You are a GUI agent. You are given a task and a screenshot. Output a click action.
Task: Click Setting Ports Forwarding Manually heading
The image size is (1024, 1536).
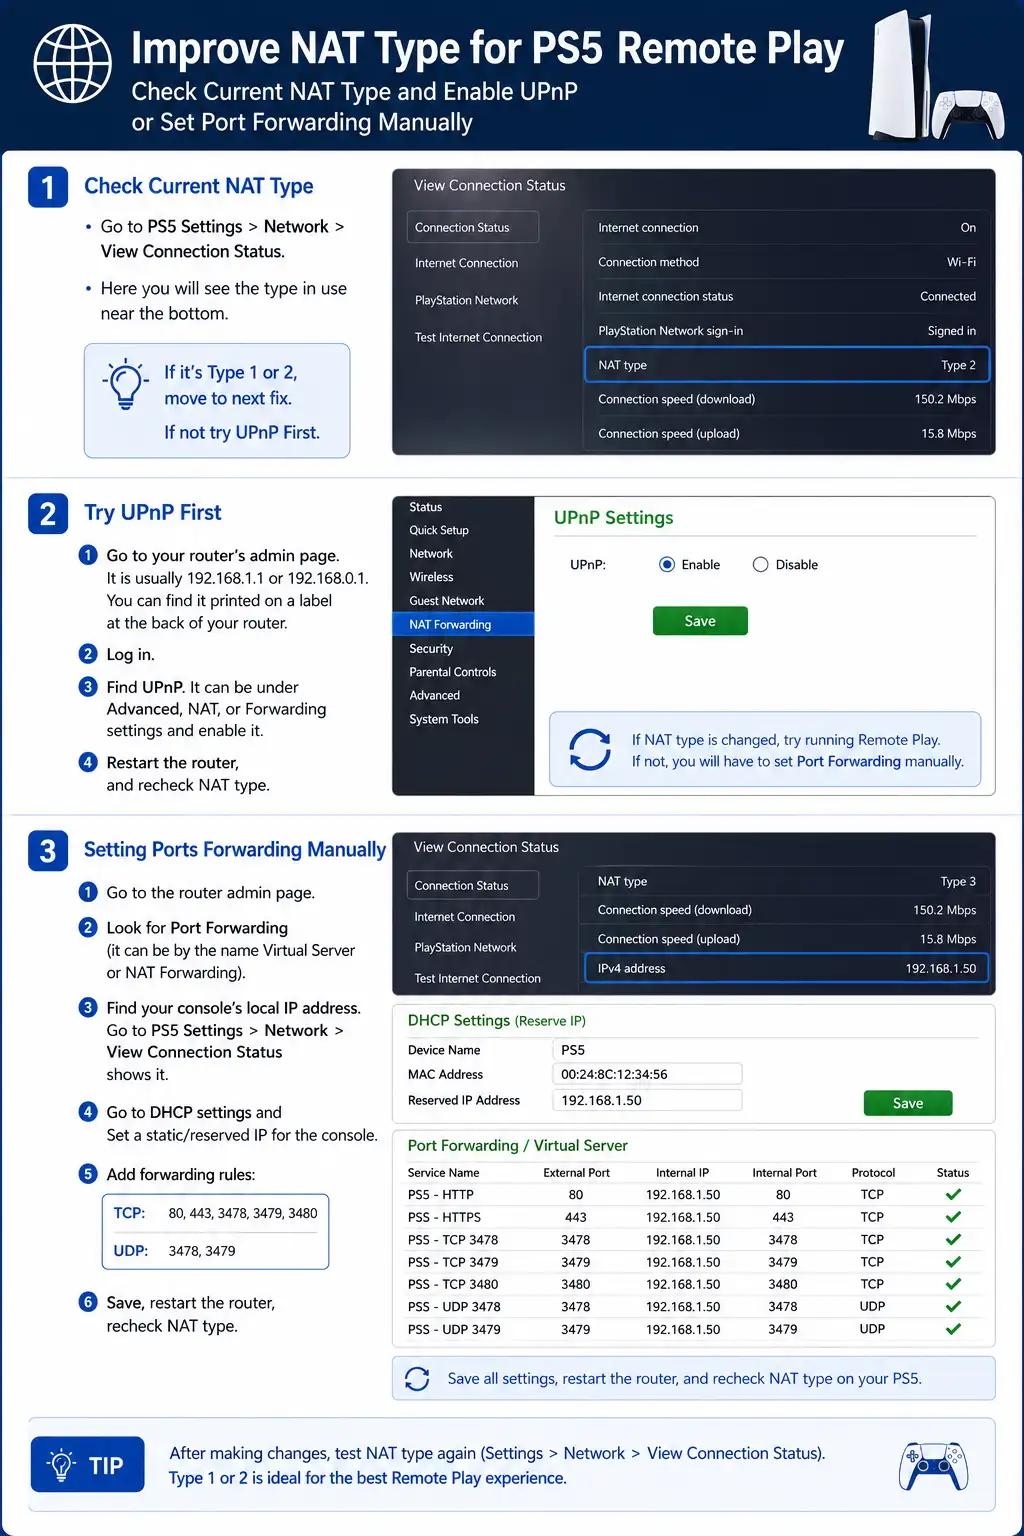tap(235, 850)
